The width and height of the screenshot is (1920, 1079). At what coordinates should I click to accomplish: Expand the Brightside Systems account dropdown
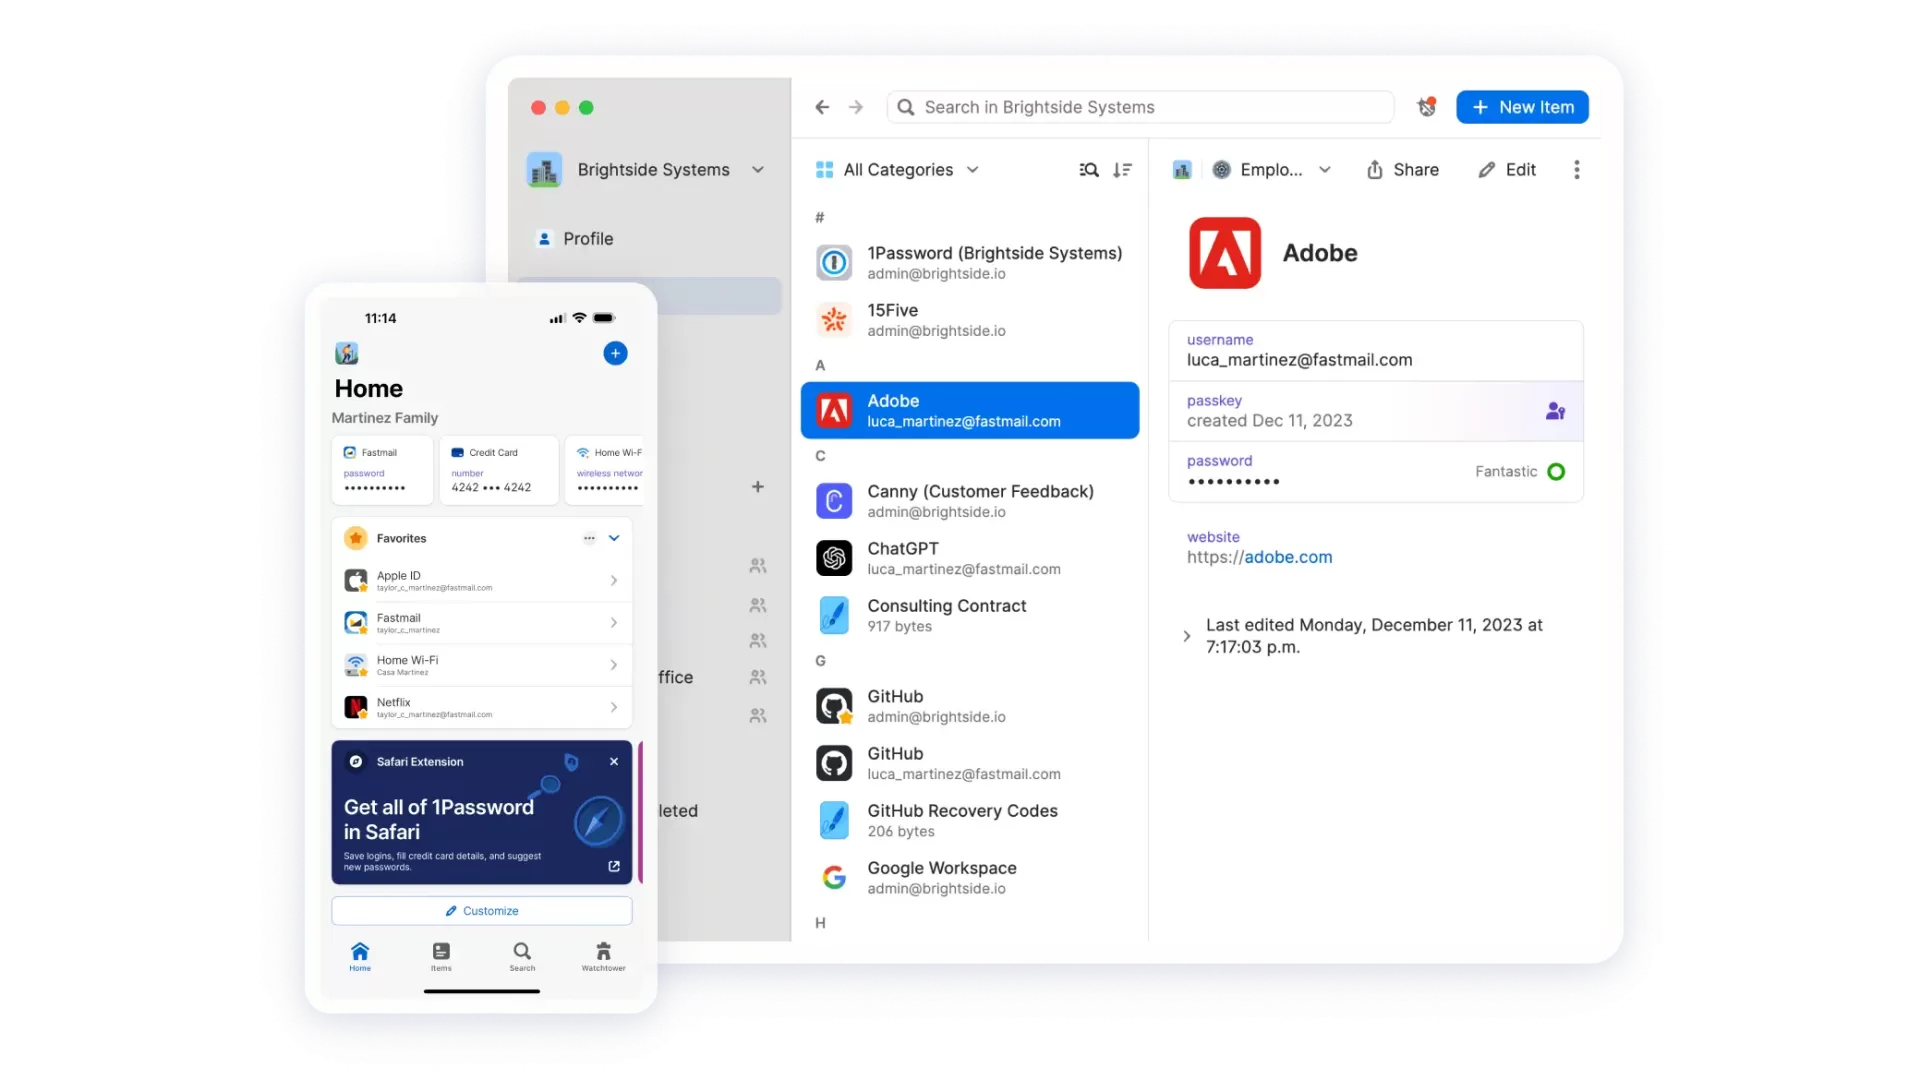(x=758, y=170)
